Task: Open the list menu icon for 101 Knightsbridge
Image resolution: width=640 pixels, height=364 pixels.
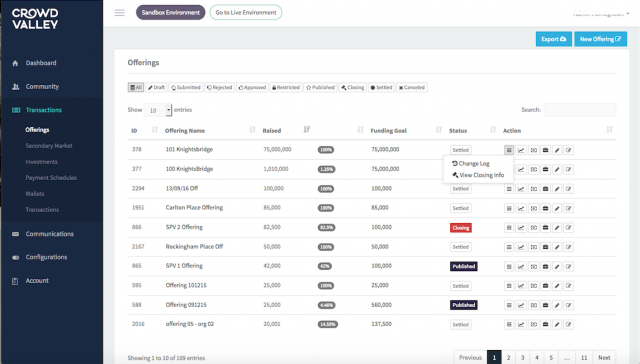Action: pyautogui.click(x=509, y=150)
